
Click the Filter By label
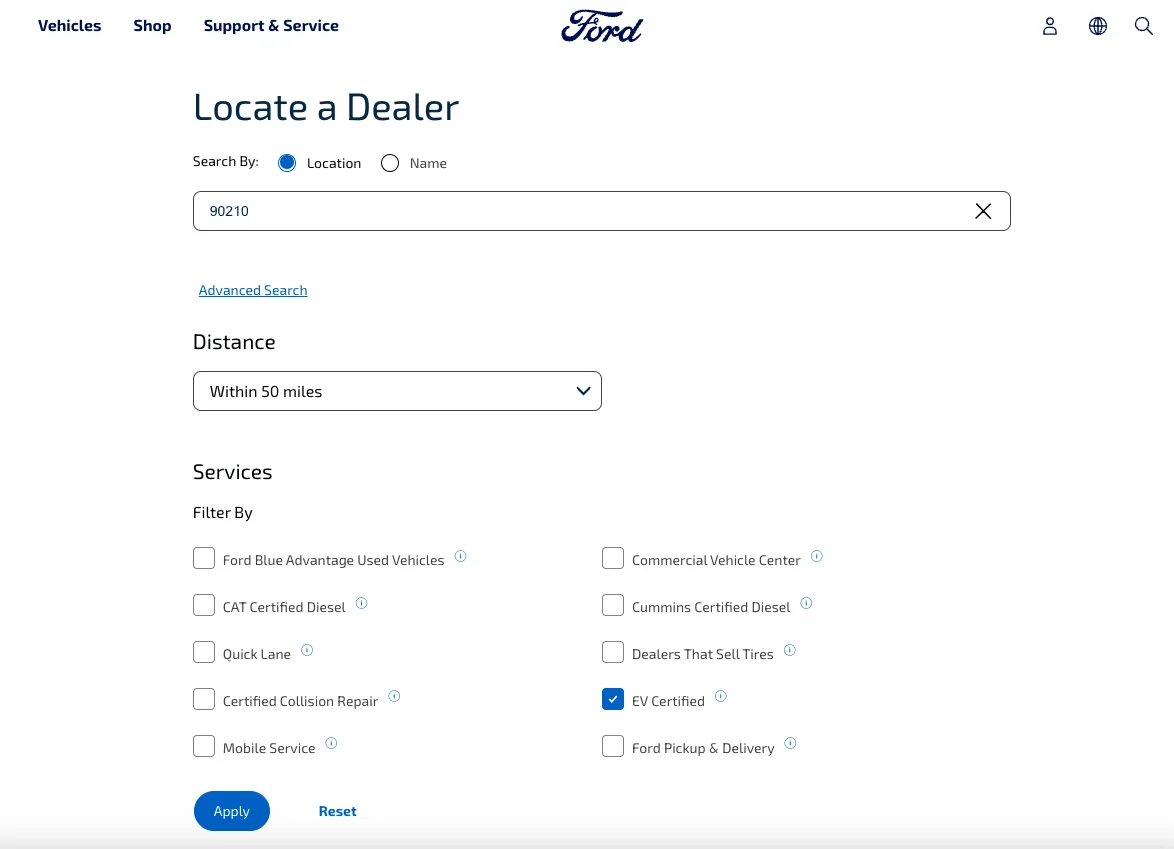click(223, 513)
